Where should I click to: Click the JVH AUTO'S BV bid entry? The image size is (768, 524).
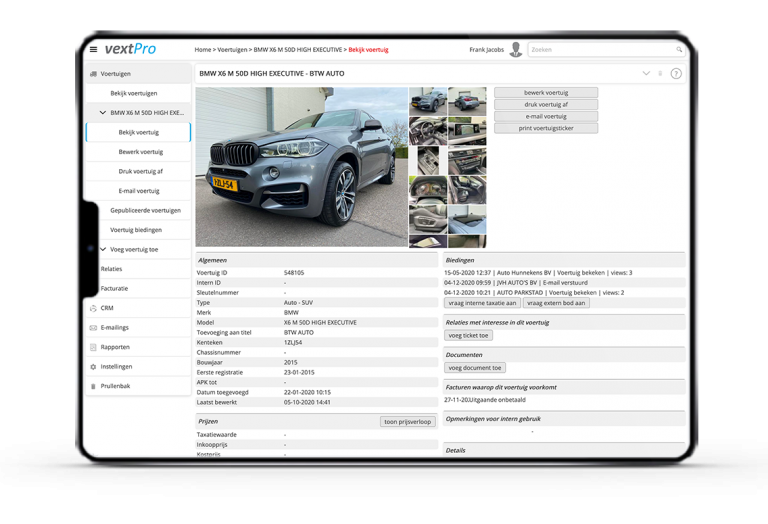(x=516, y=283)
